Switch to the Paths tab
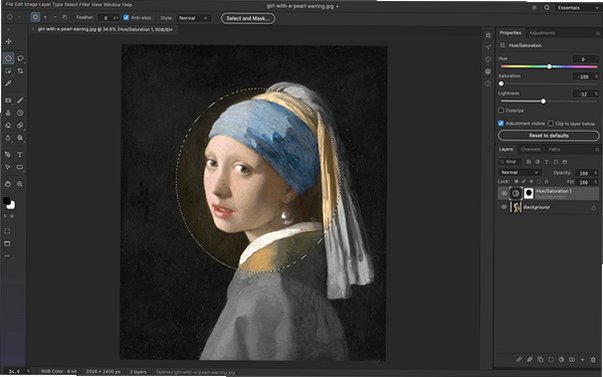 (554, 149)
